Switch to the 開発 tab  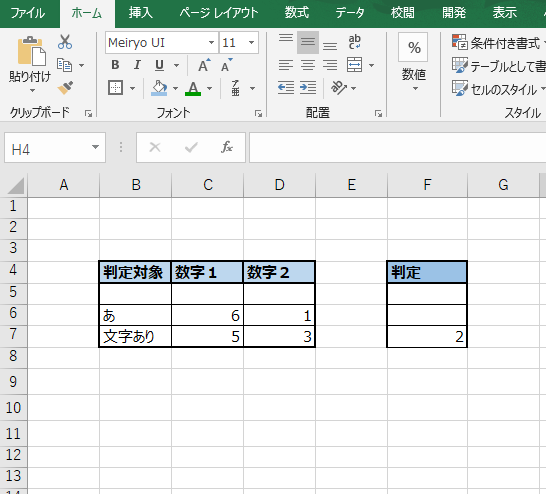point(454,13)
